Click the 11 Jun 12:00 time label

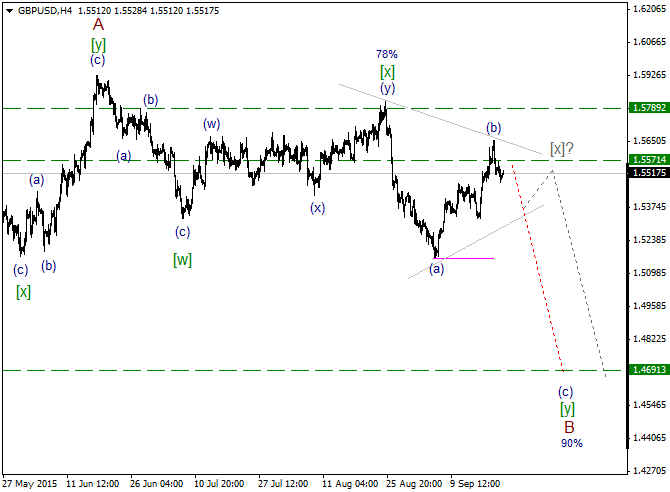click(92, 484)
